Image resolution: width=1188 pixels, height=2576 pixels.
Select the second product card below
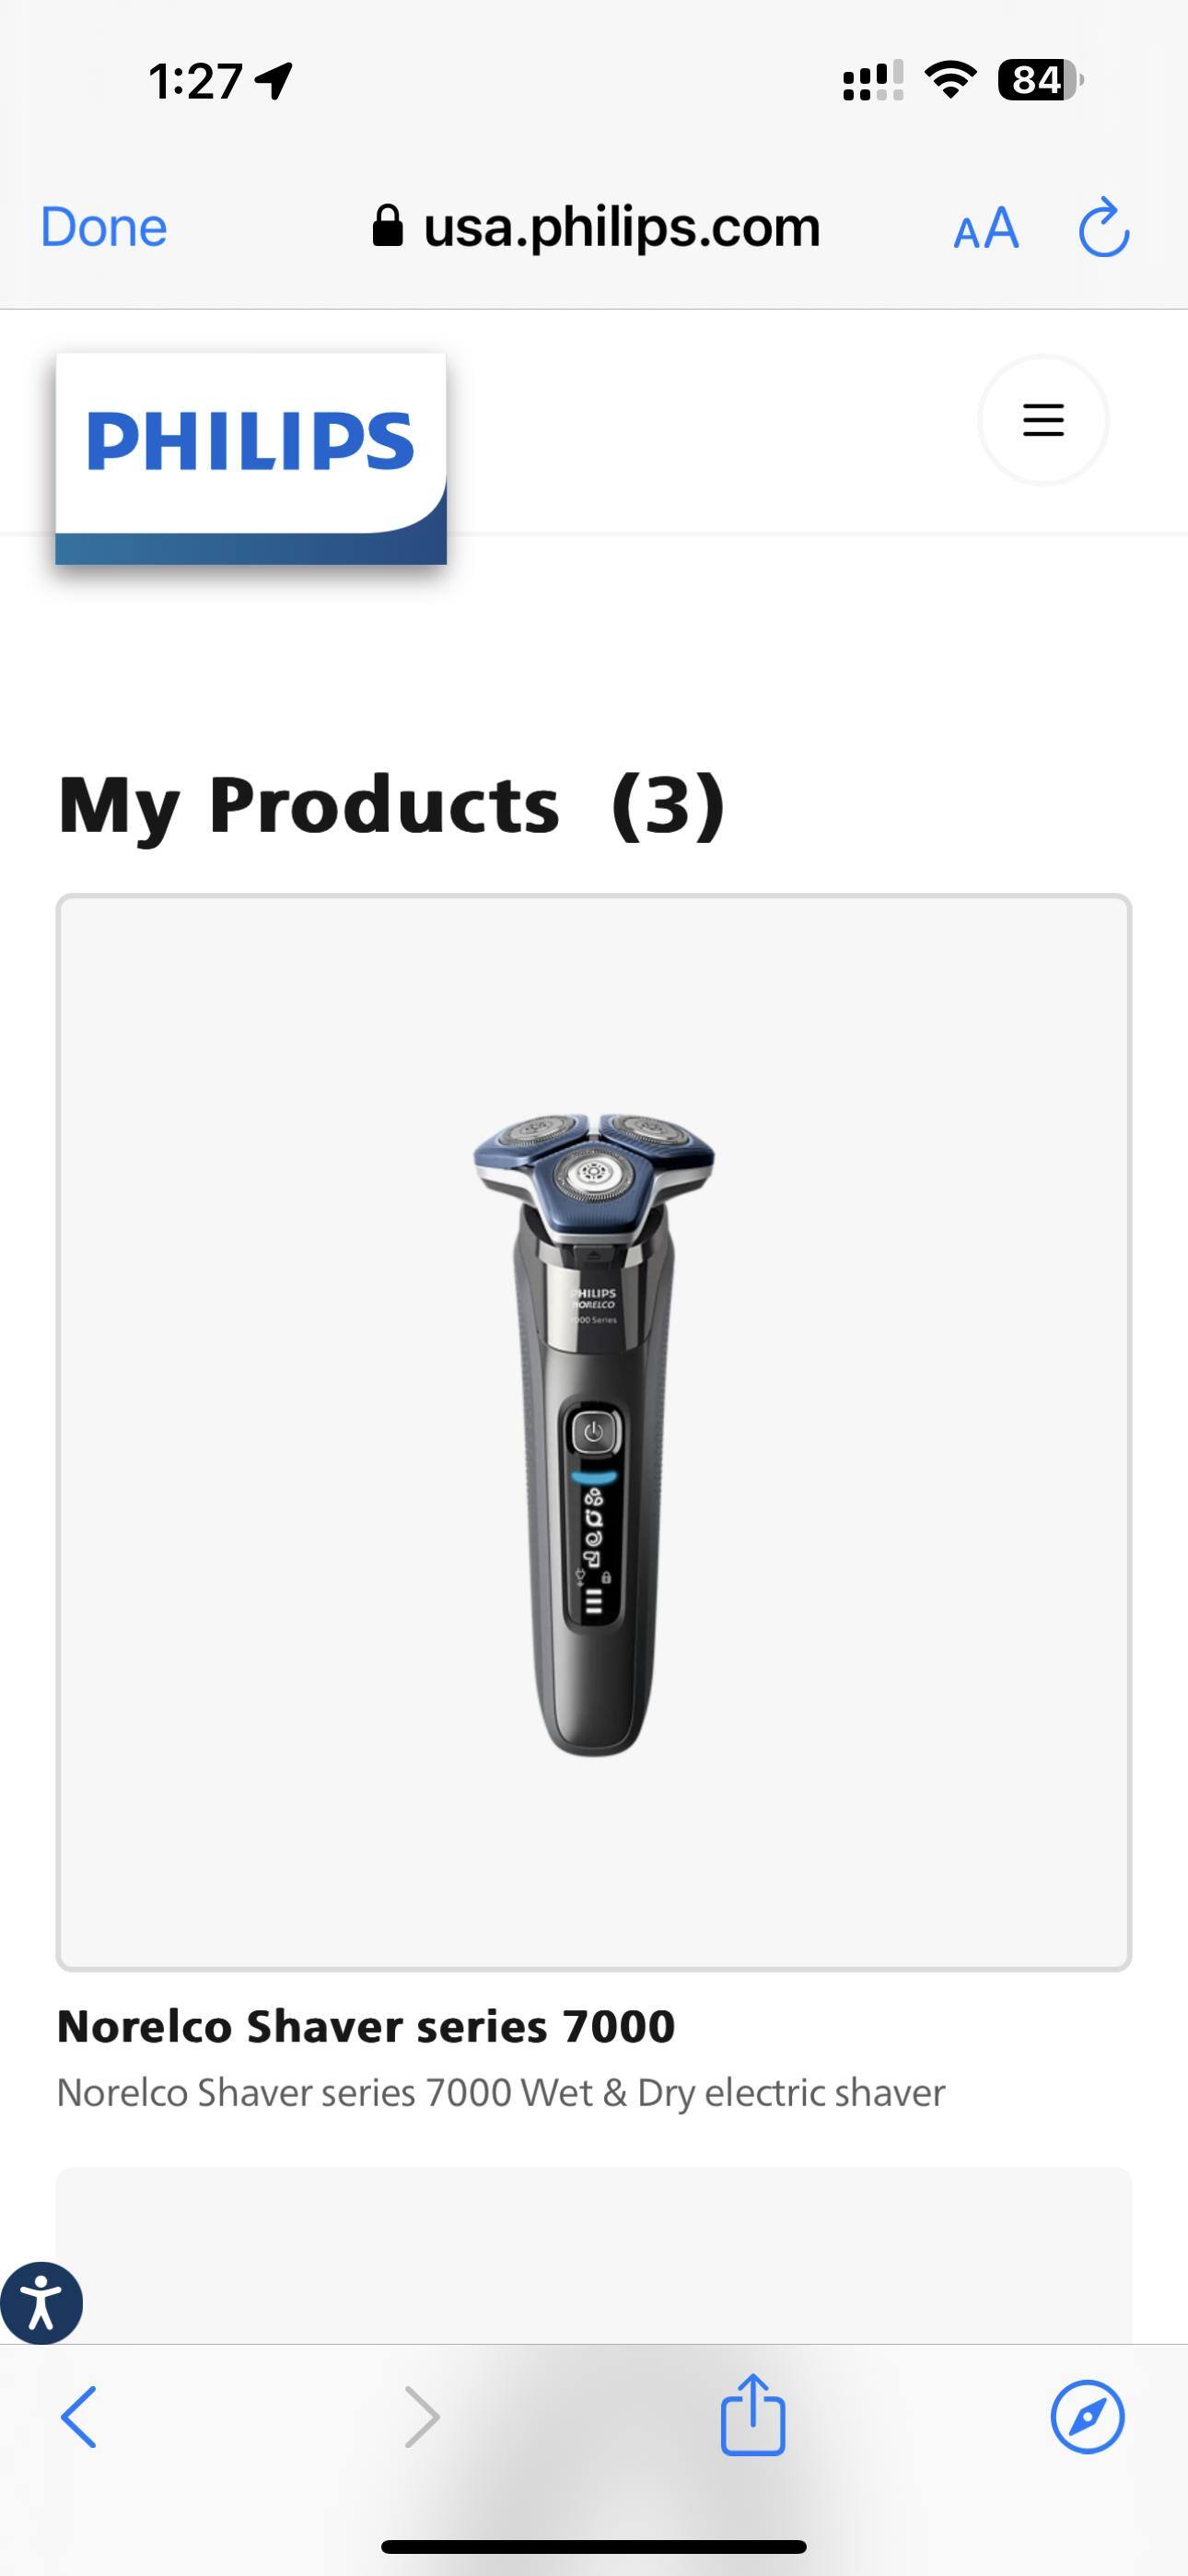pyautogui.click(x=594, y=2255)
